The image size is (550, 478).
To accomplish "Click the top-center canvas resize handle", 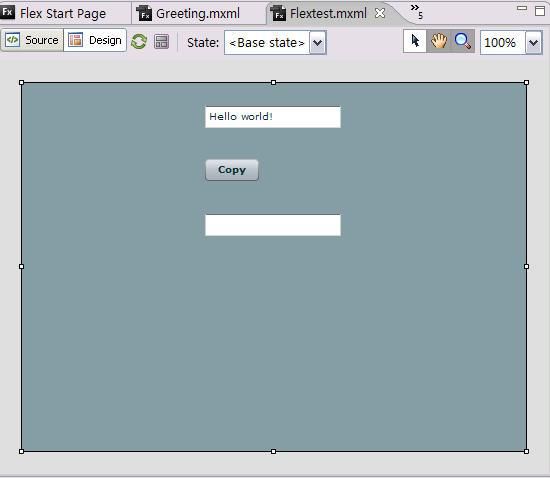I will [x=274, y=82].
